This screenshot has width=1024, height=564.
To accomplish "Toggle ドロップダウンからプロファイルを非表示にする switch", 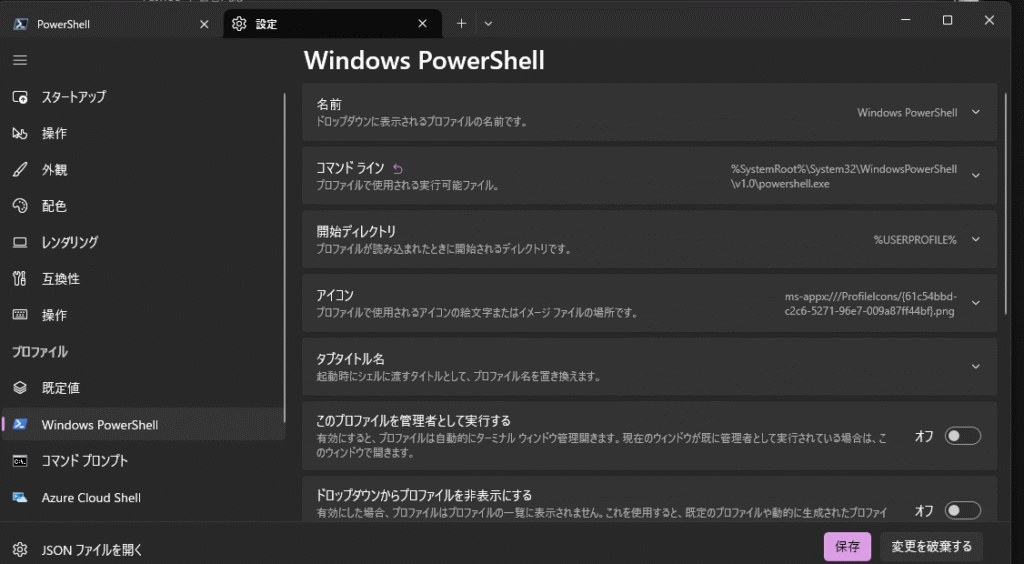I will pyautogui.click(x=963, y=510).
